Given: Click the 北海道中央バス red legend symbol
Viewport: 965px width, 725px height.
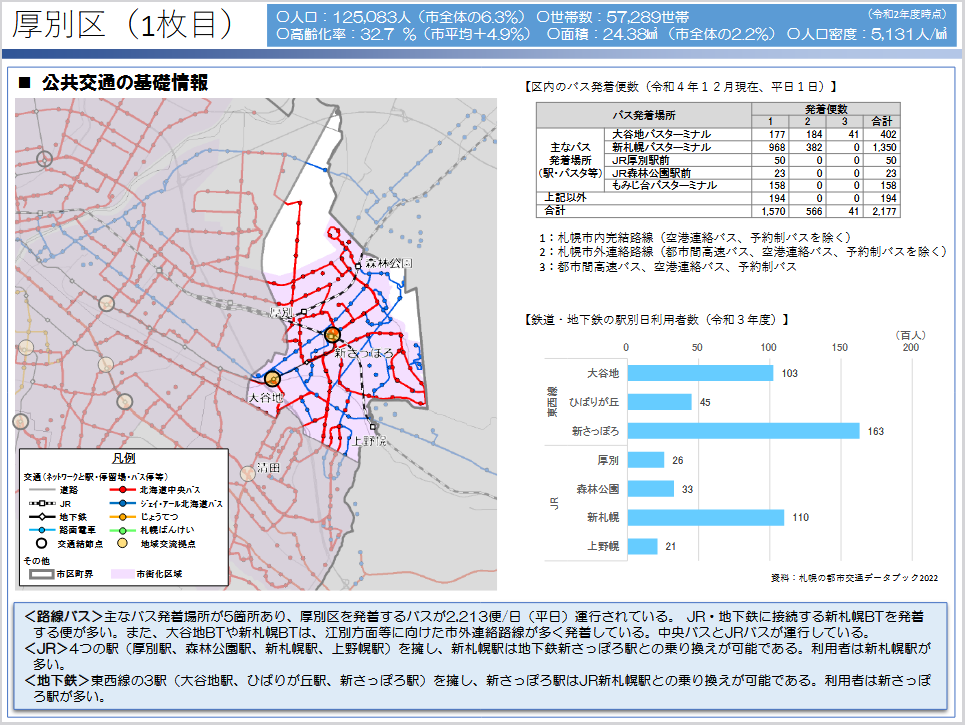Looking at the screenshot, I should point(123,490).
